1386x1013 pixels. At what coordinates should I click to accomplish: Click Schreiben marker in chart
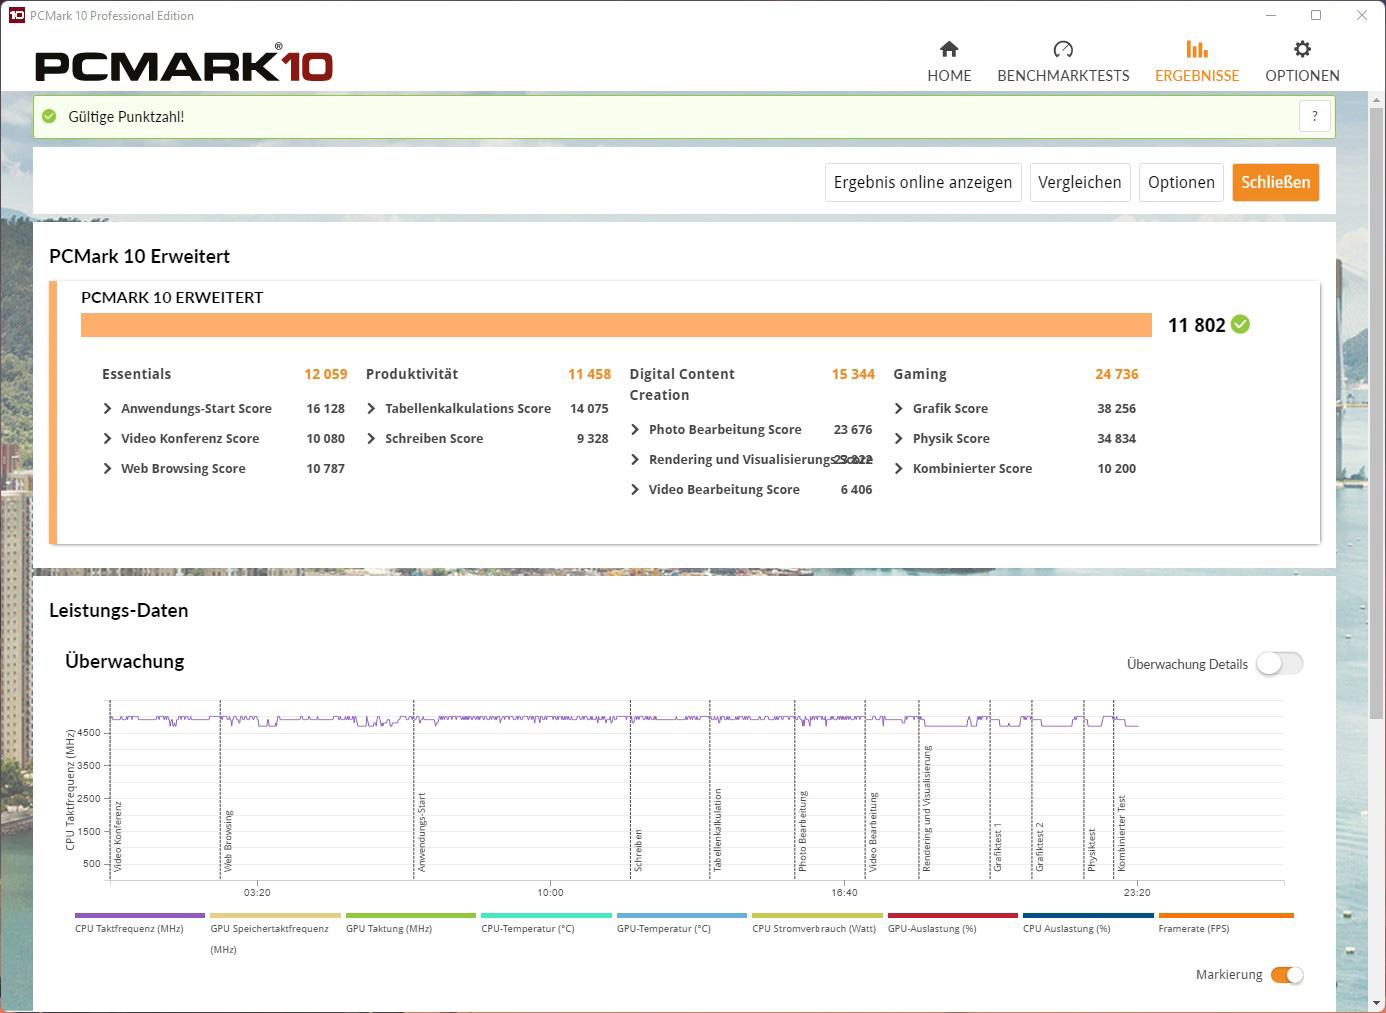point(638,851)
